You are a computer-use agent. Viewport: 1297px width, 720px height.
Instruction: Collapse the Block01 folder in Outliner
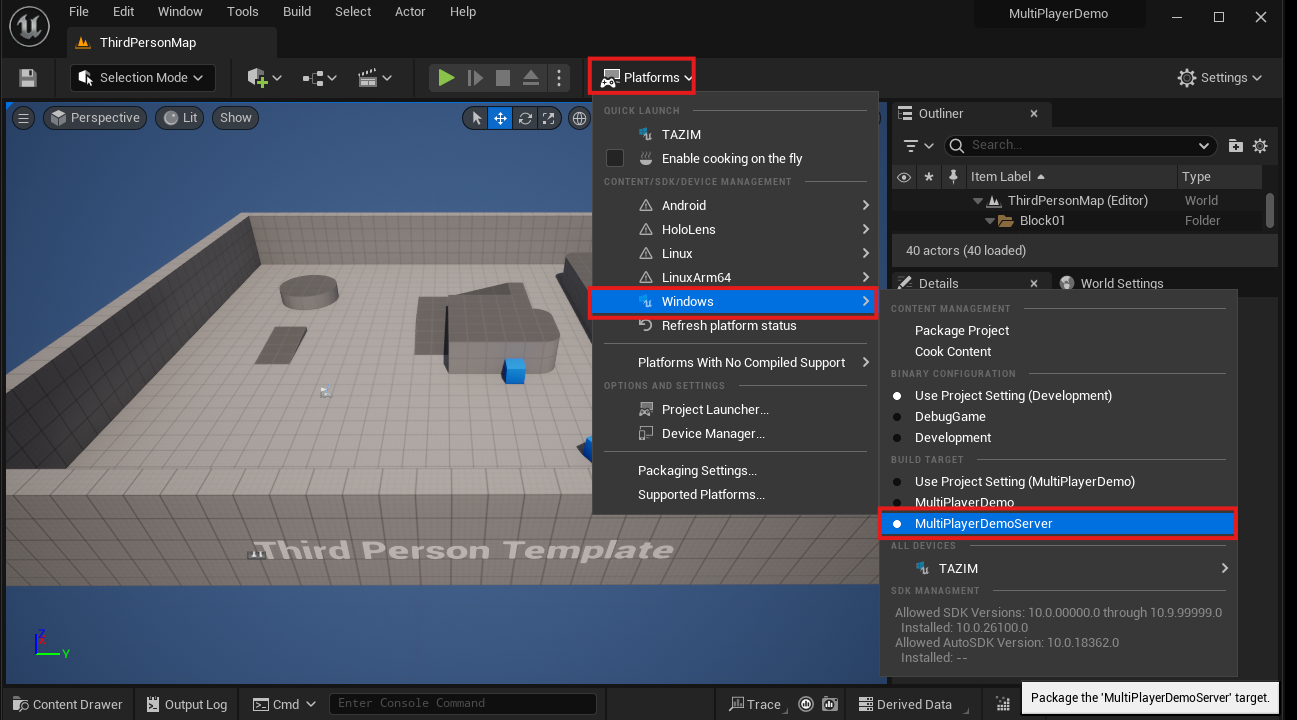click(x=990, y=221)
